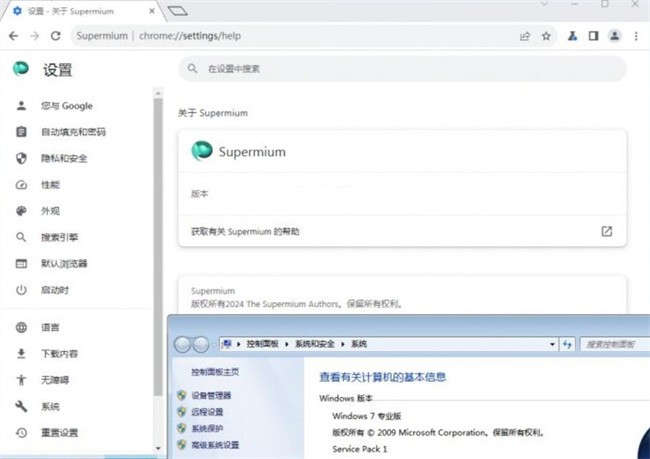Image resolution: width=650 pixels, height=459 pixels.
Task: Open external help link icon for Supermium
Action: click(606, 231)
